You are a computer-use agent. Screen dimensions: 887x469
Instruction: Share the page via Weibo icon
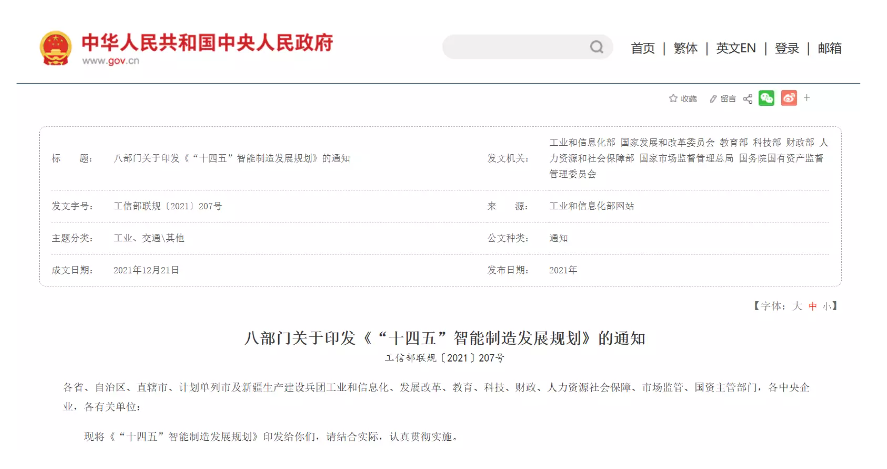coord(789,98)
